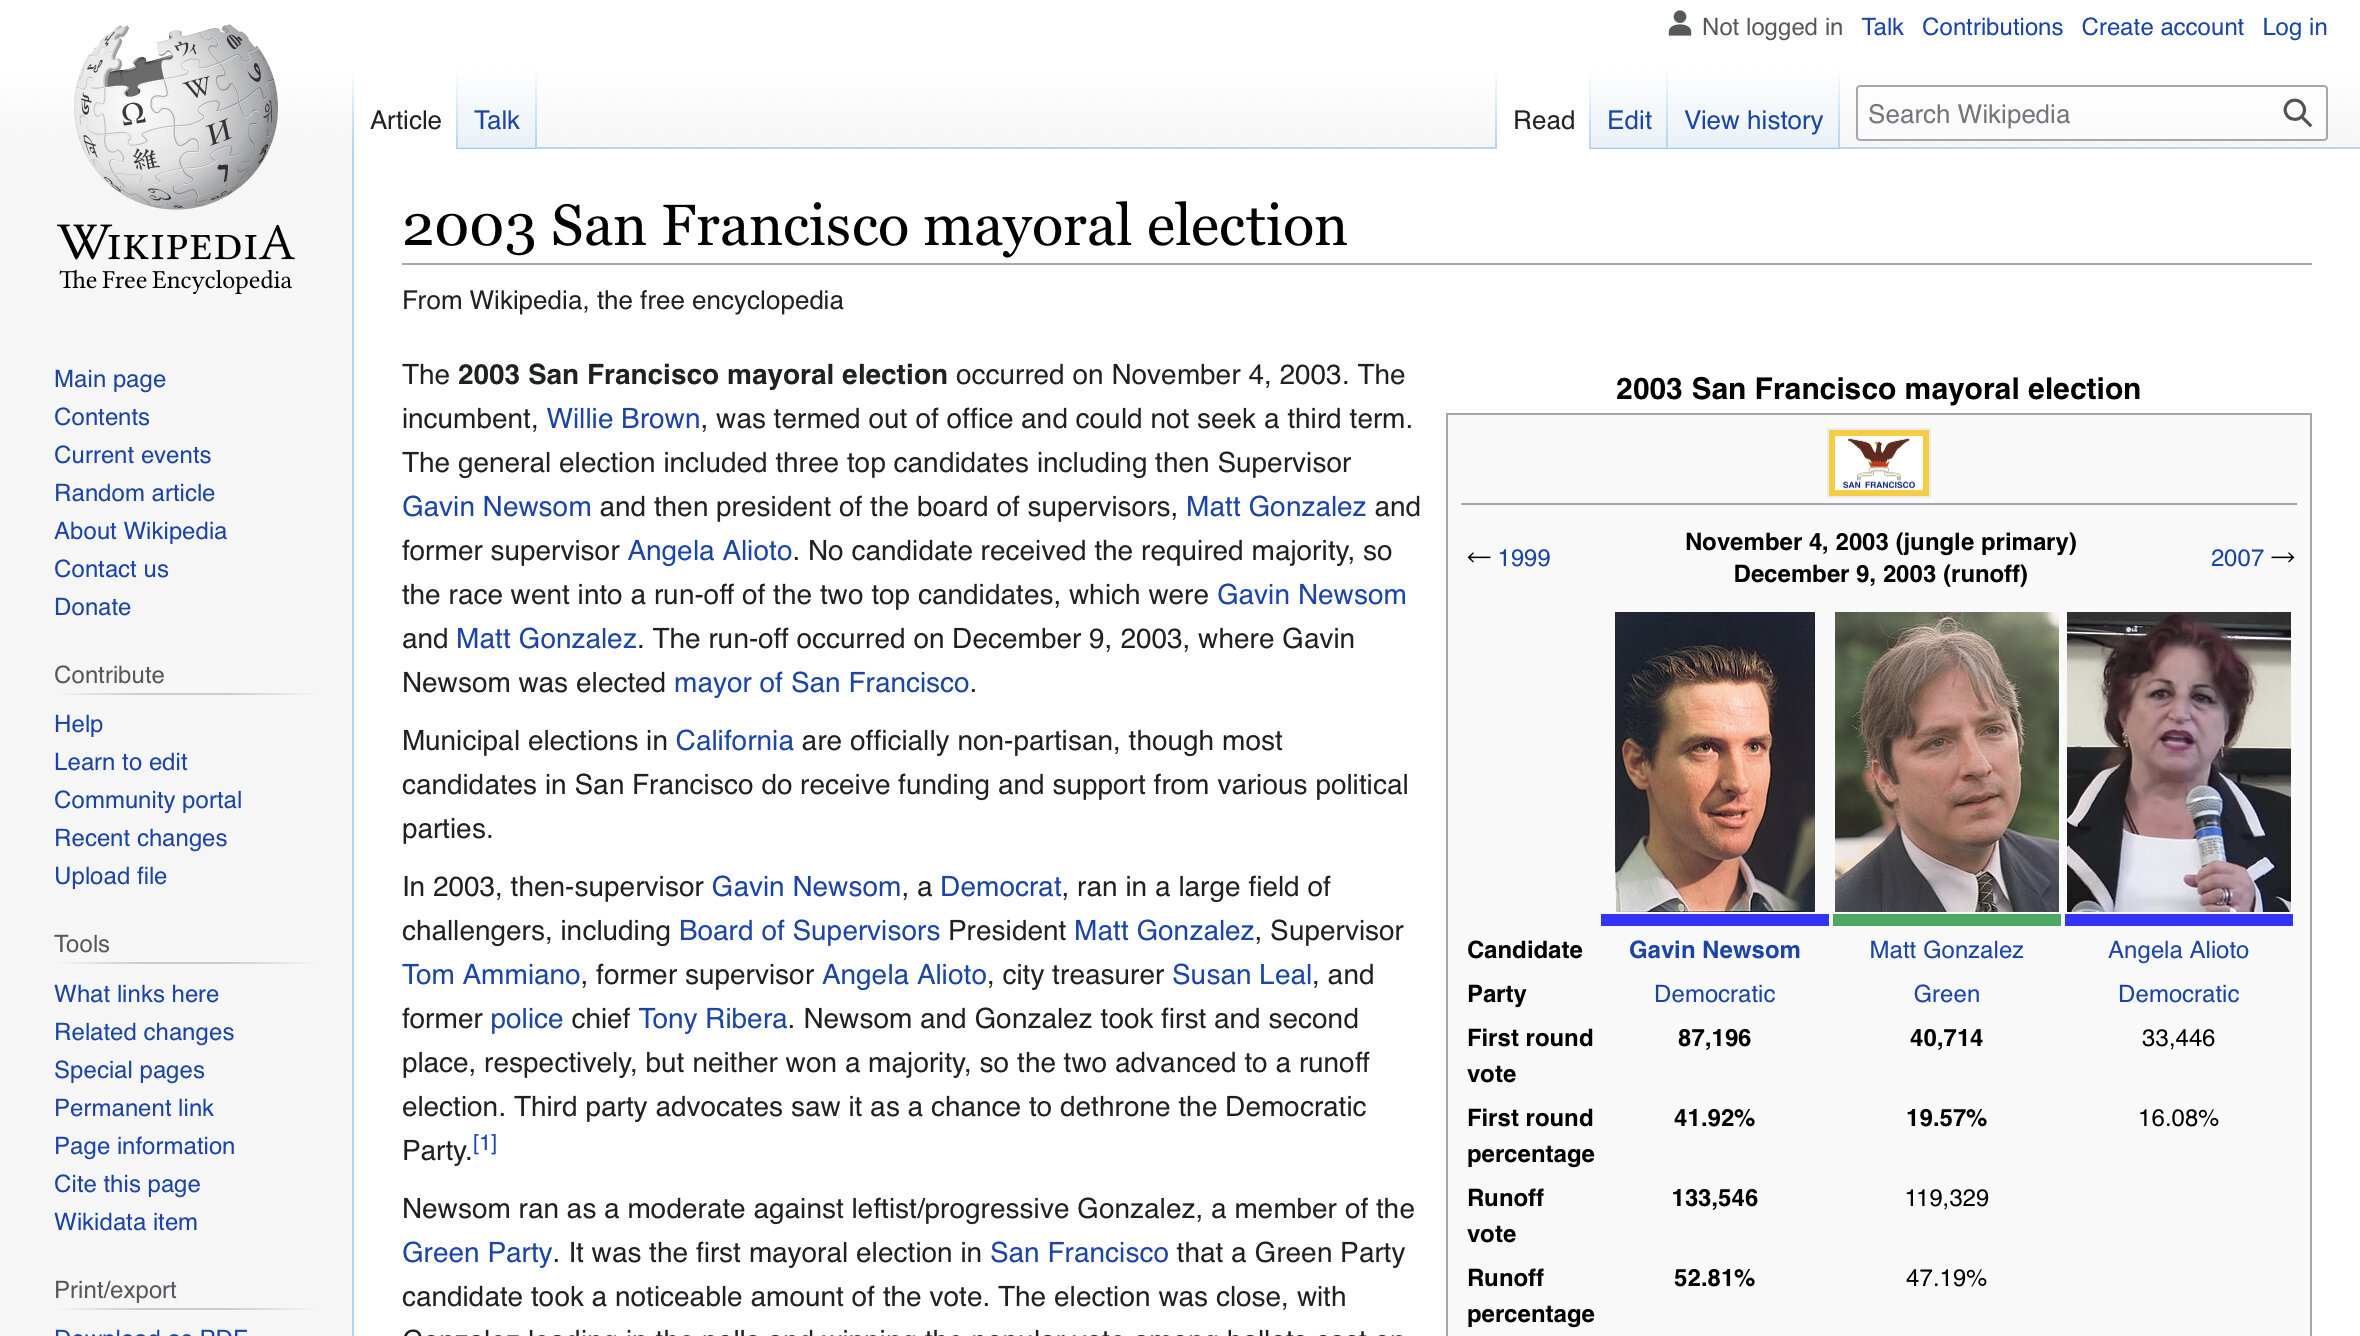The width and height of the screenshot is (2360, 1336).
Task: Open Upload file
Action: click(110, 876)
